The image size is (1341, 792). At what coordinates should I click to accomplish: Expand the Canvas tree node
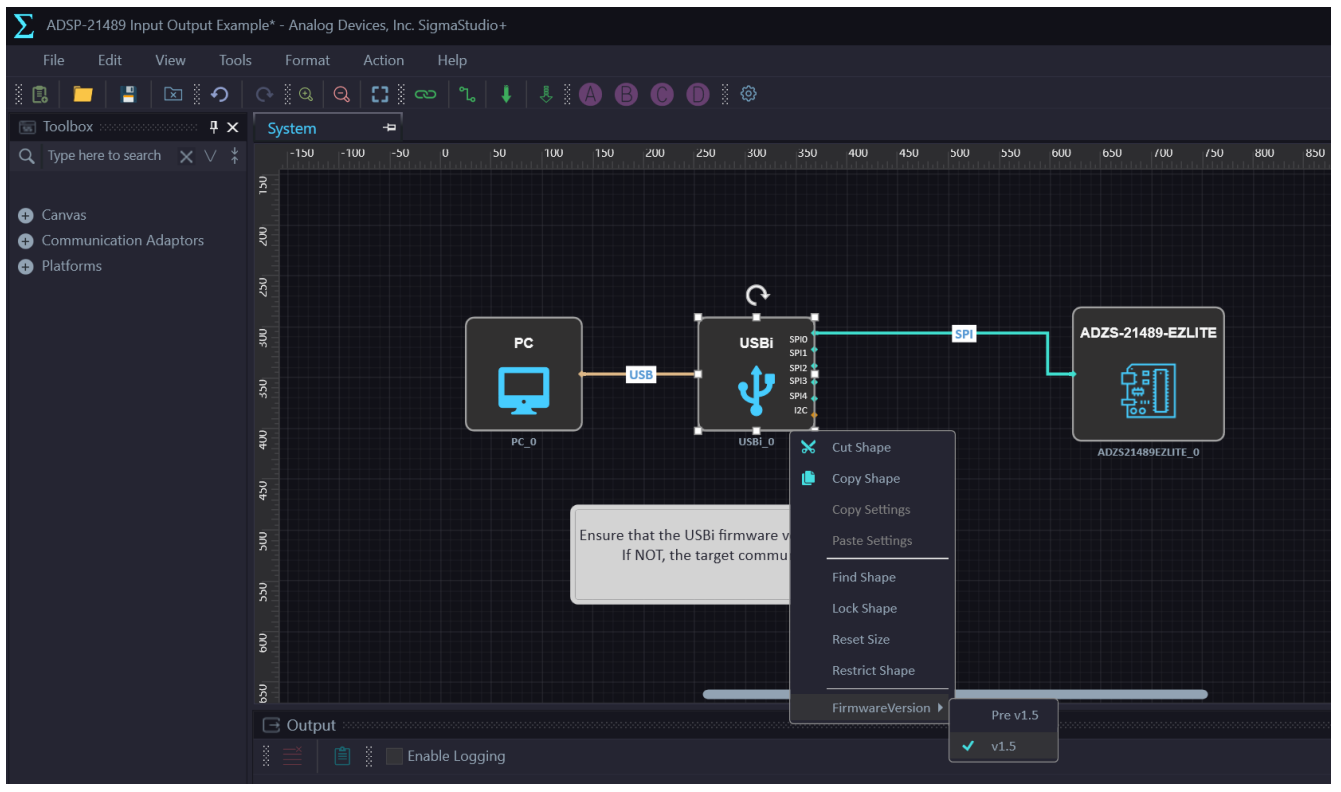[26, 215]
